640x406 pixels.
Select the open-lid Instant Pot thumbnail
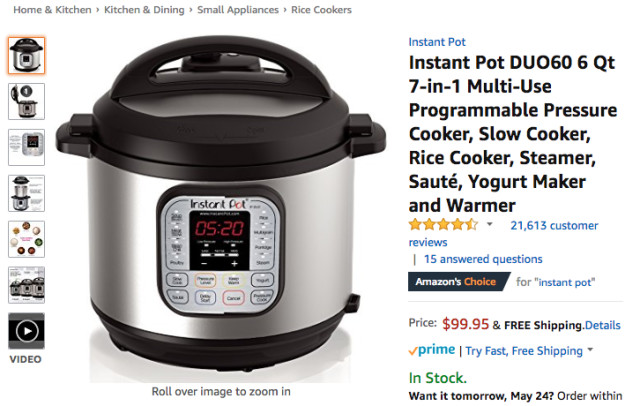27,101
